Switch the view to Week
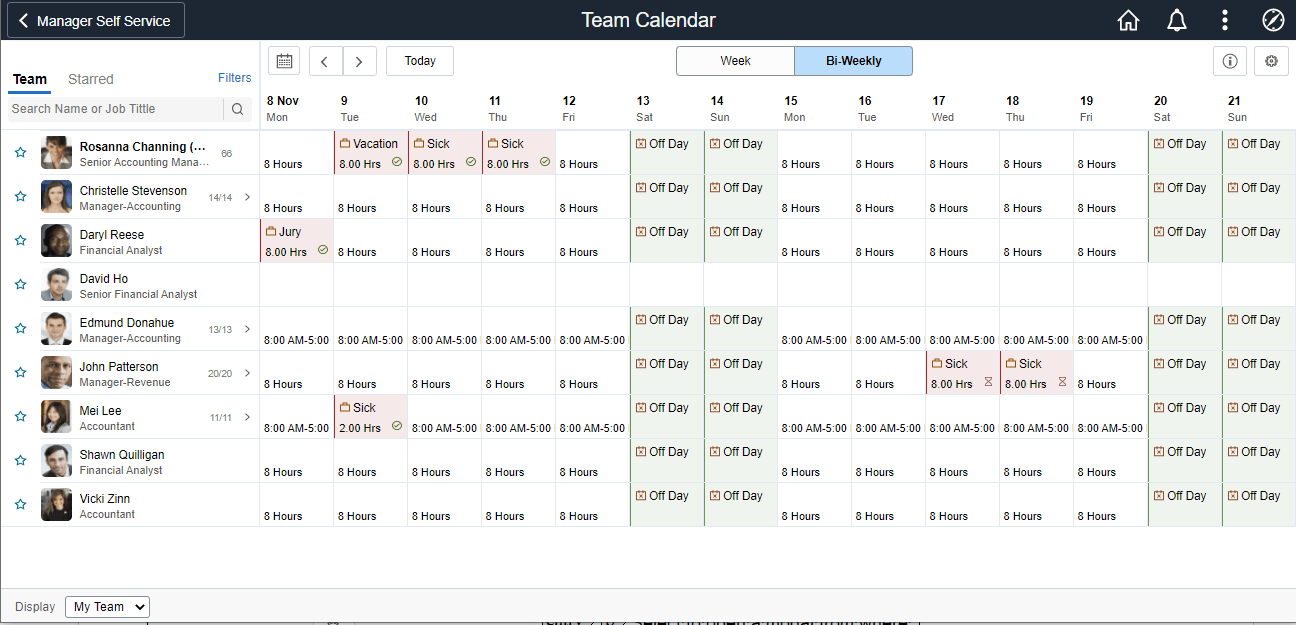 point(735,60)
